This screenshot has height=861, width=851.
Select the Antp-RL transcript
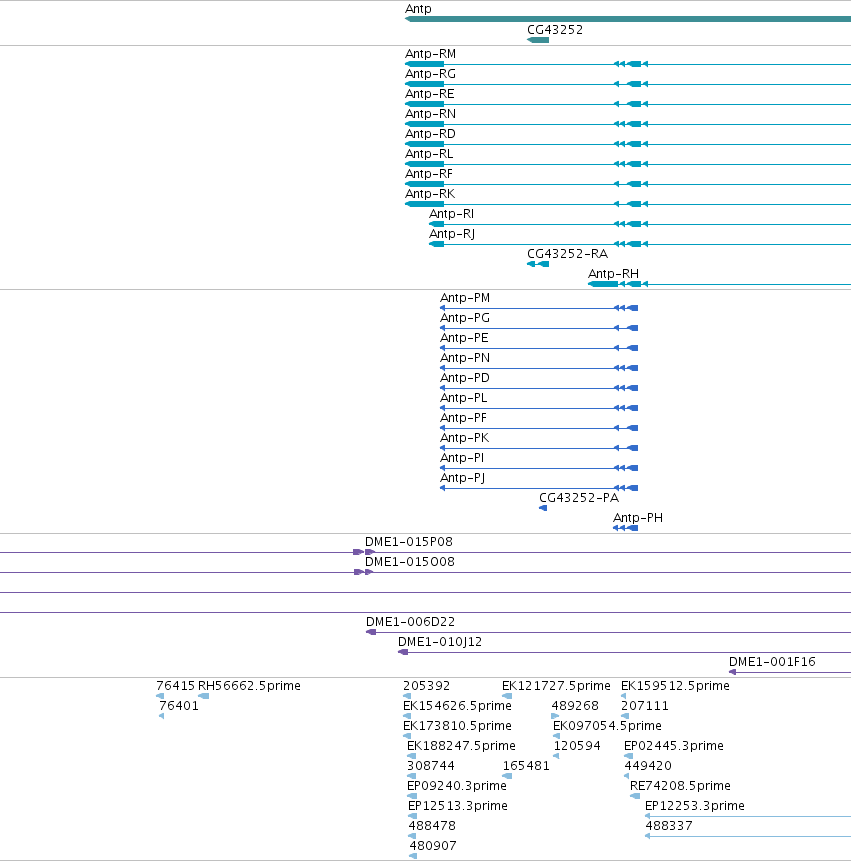(x=628, y=164)
